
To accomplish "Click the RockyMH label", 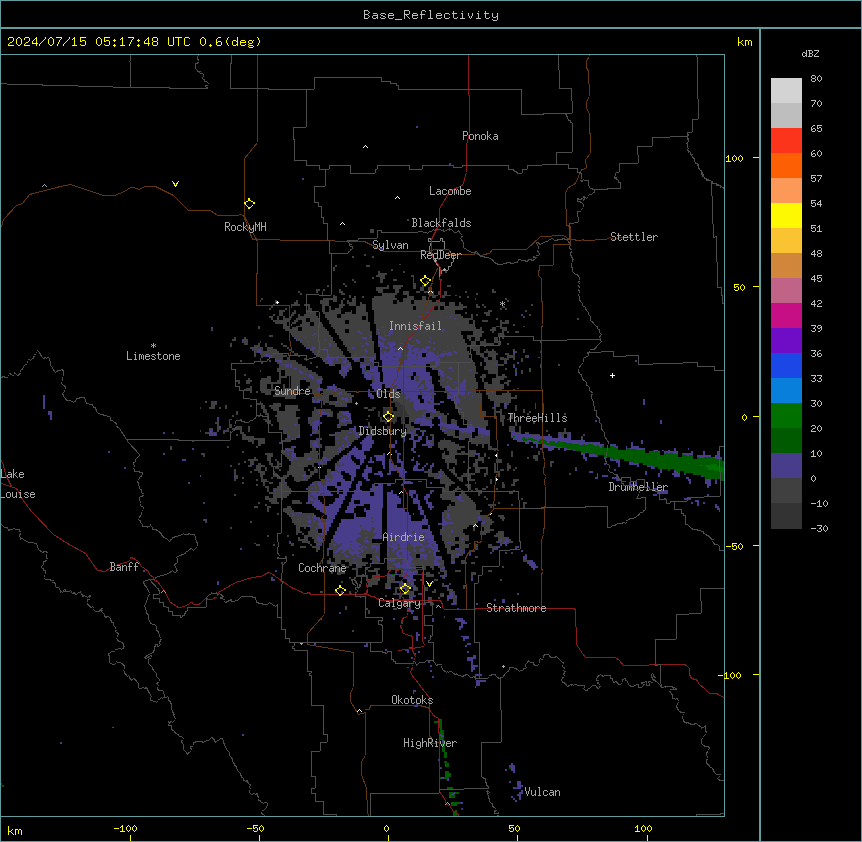I will click(x=245, y=227).
